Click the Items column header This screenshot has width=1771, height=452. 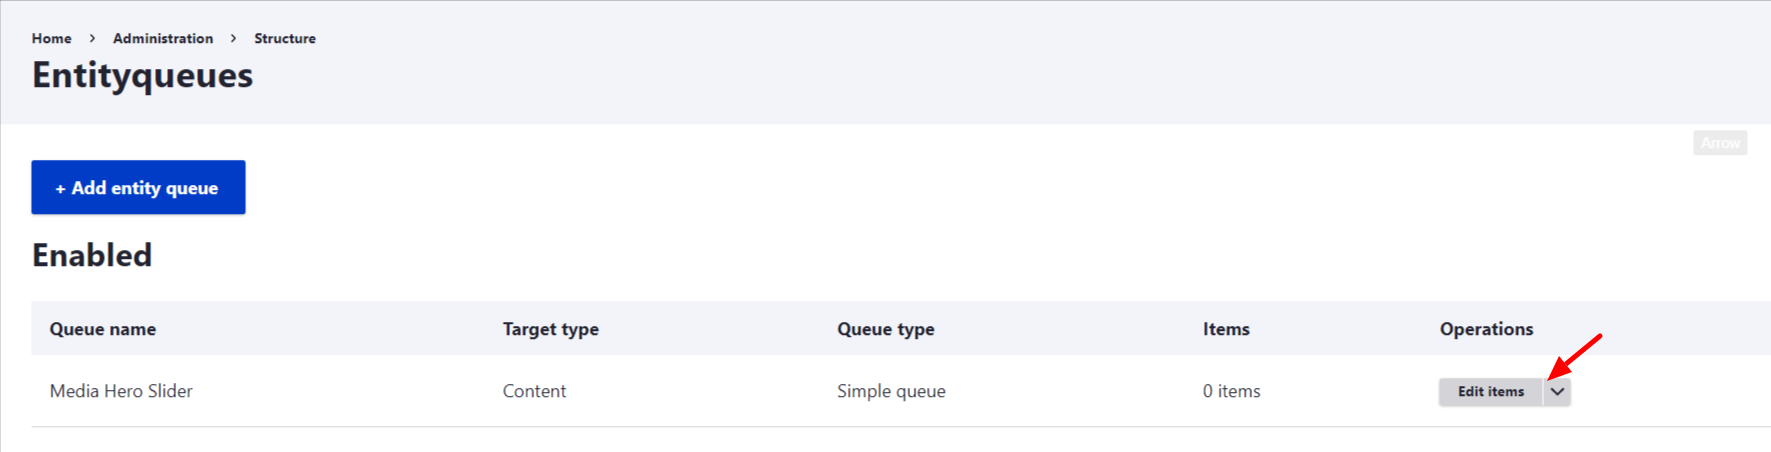tap(1226, 329)
